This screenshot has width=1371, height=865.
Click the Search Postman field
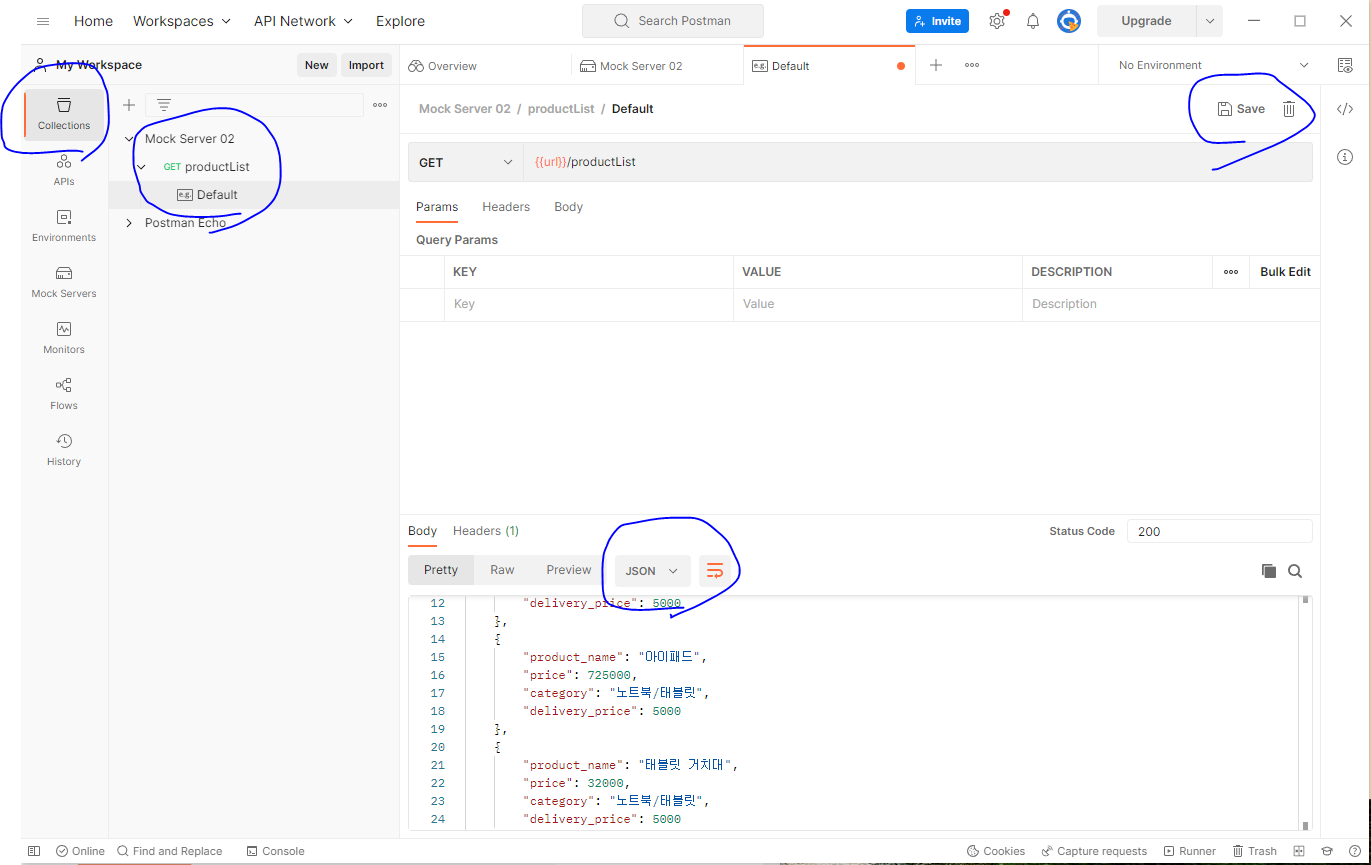tap(673, 21)
